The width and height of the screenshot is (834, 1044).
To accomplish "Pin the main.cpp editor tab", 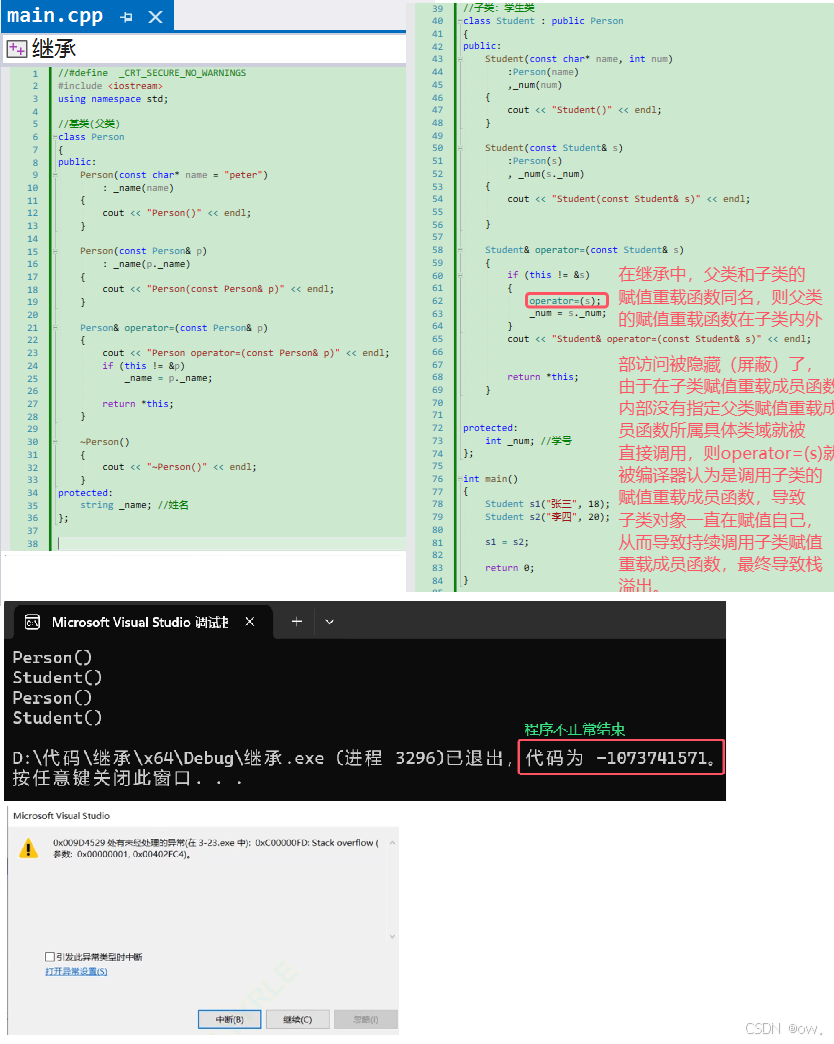I will (x=126, y=17).
